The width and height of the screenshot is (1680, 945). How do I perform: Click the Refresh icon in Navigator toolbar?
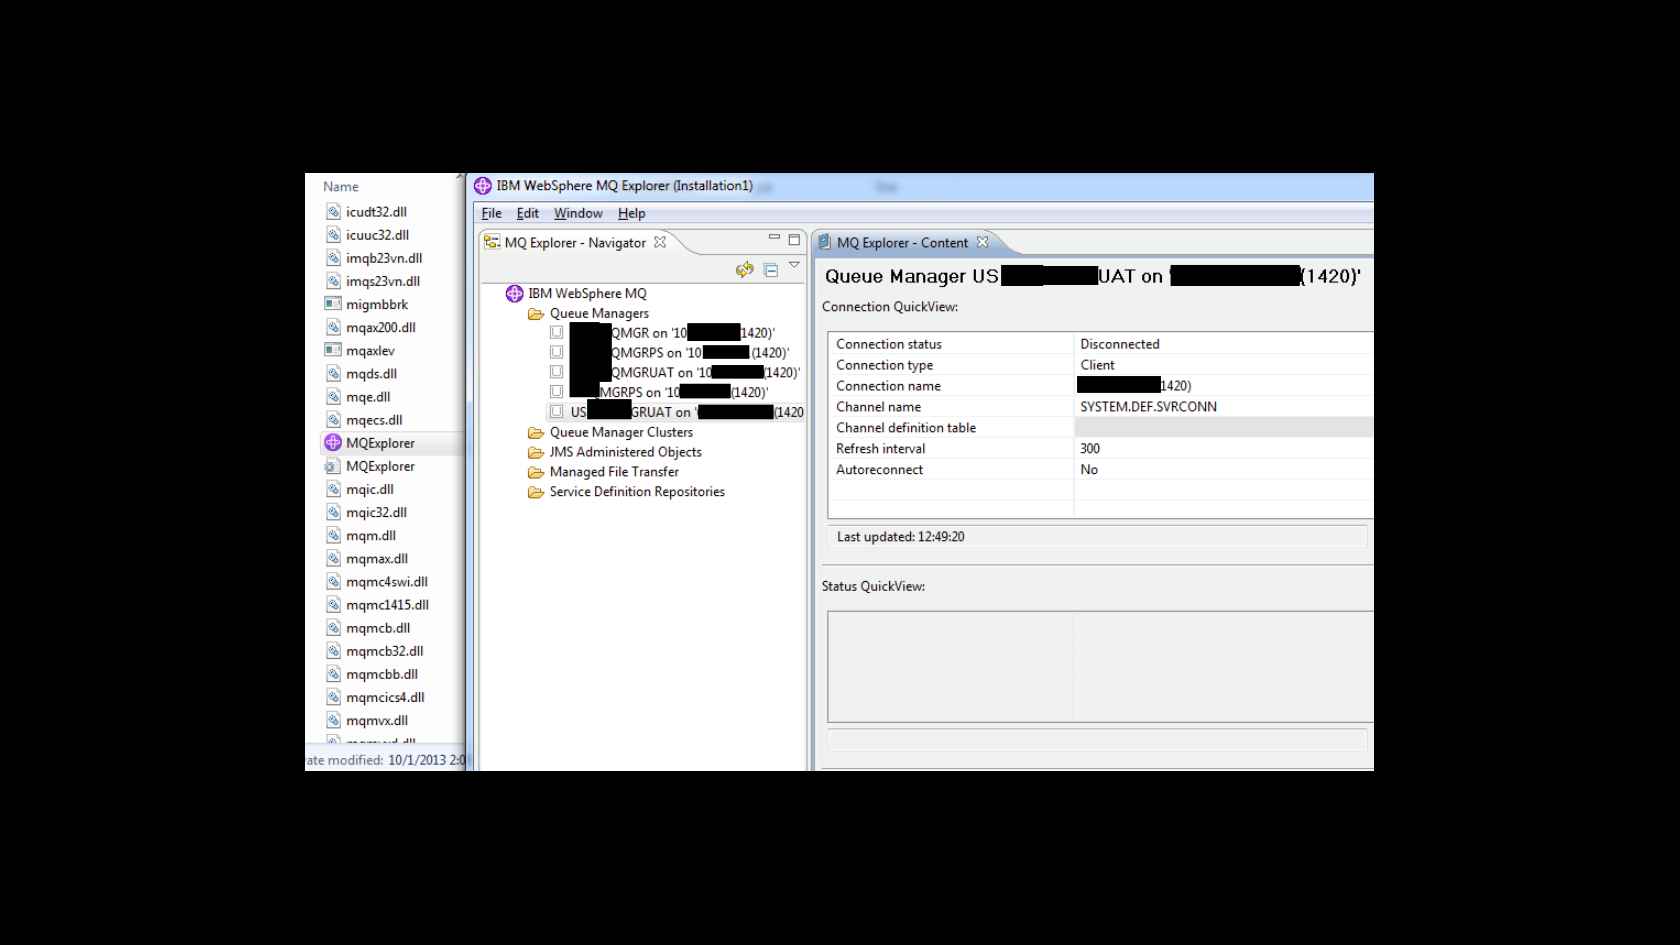744,270
